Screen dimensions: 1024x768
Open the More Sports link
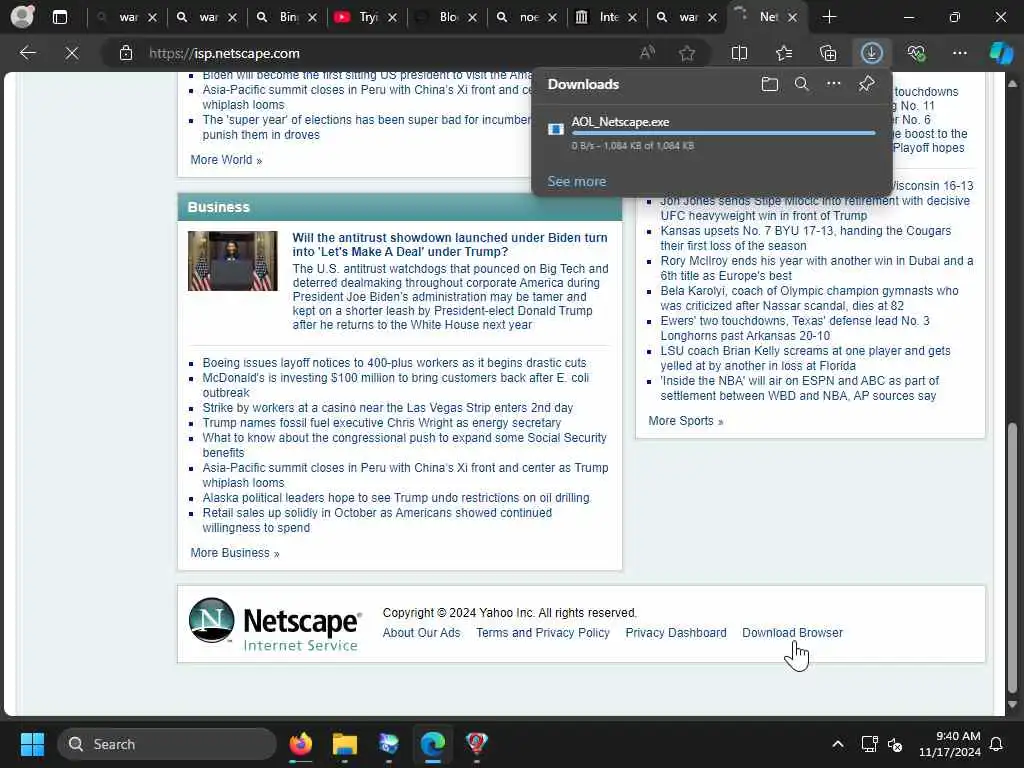686,421
